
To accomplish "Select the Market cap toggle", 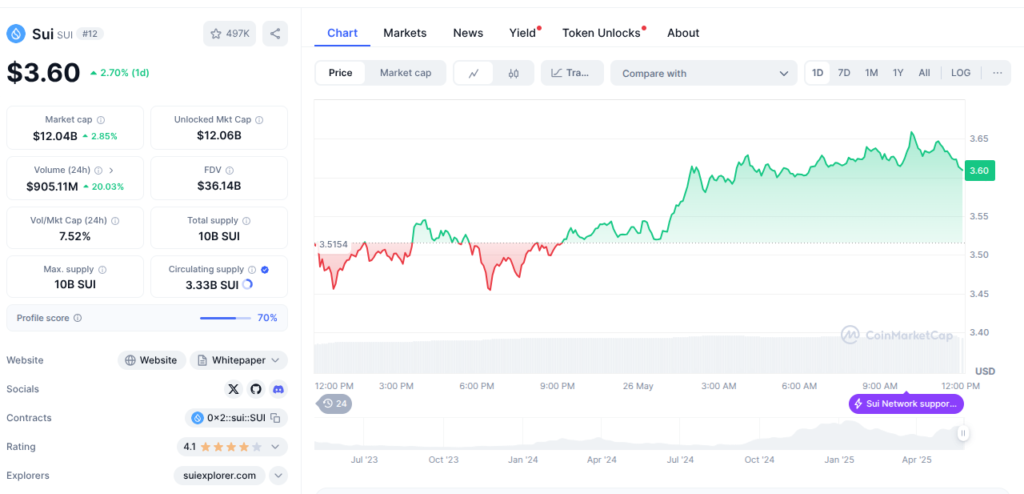I will pos(406,73).
